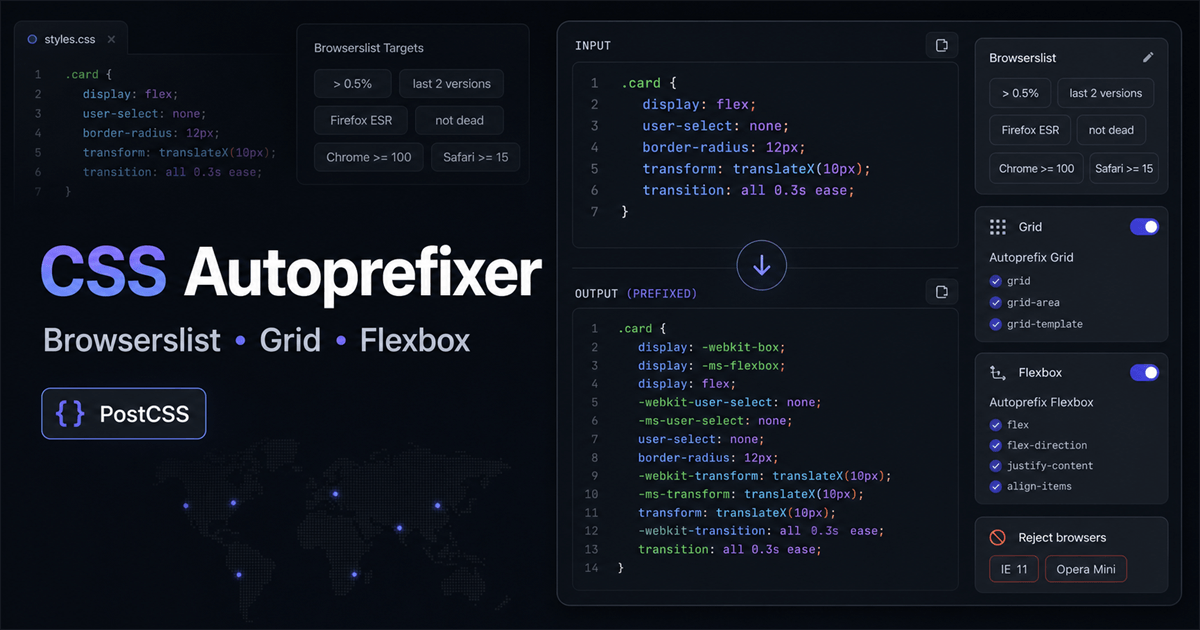1200x630 pixels.
Task: Click 'Browserslist • Grid • Flexbox' subtitle
Action: tap(257, 340)
